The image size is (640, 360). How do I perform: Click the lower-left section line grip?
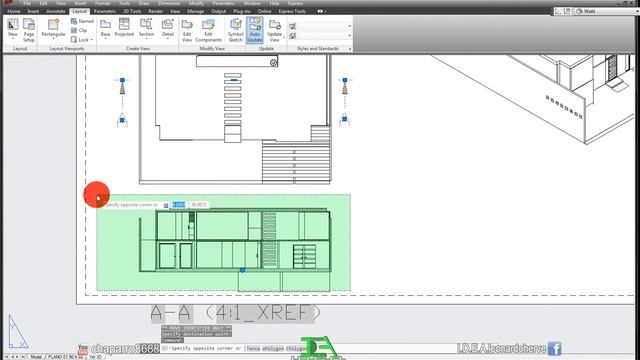click(x=122, y=120)
